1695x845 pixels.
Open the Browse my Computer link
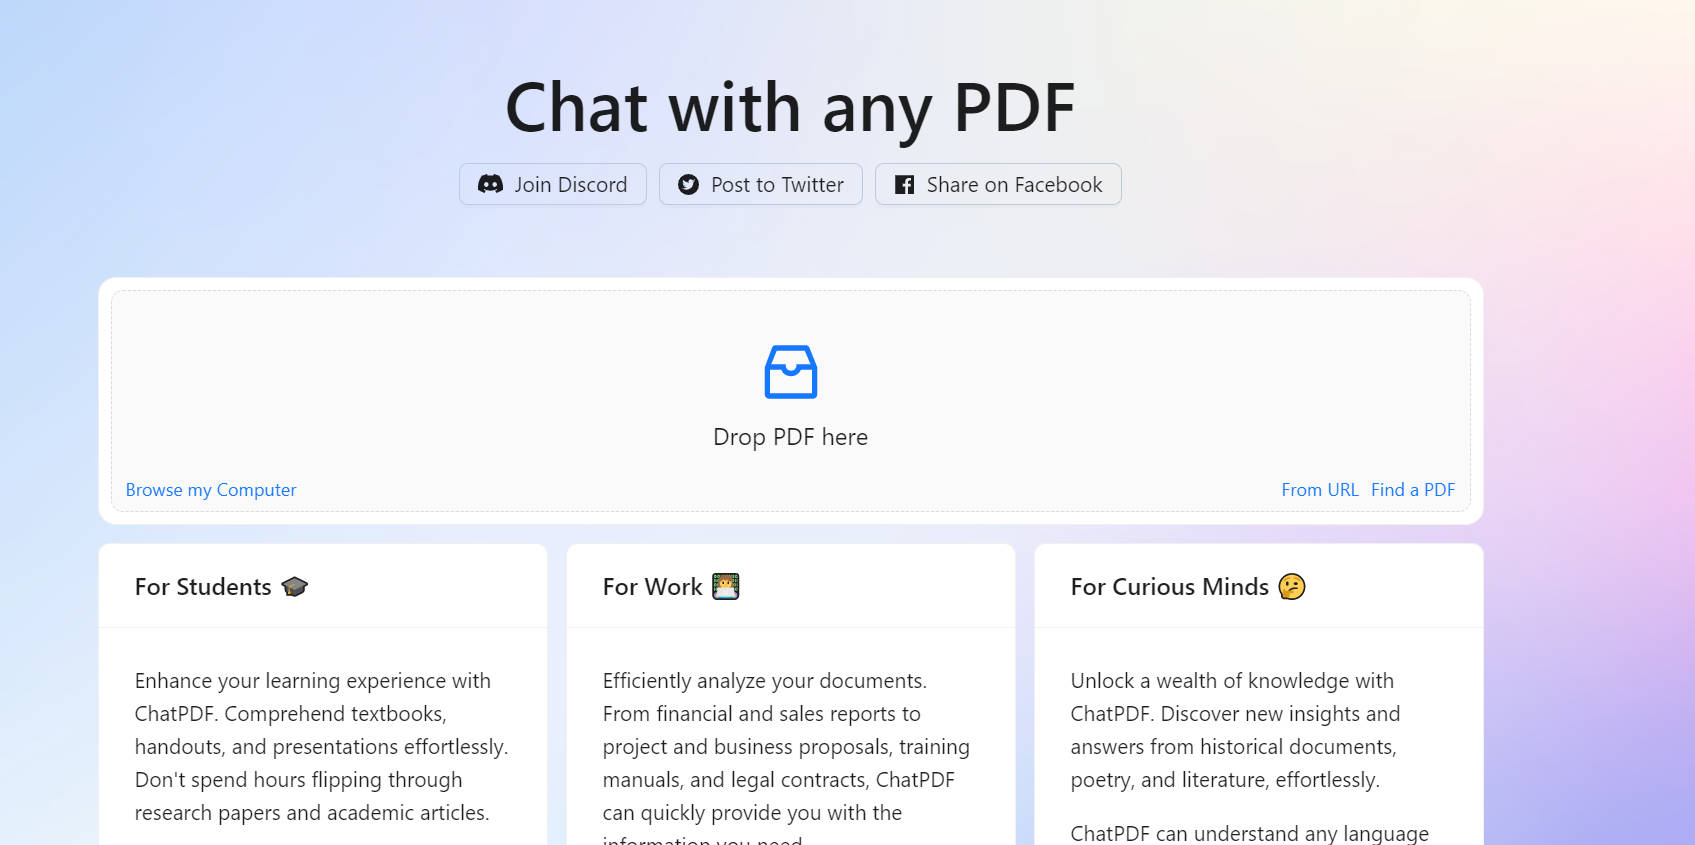click(211, 490)
